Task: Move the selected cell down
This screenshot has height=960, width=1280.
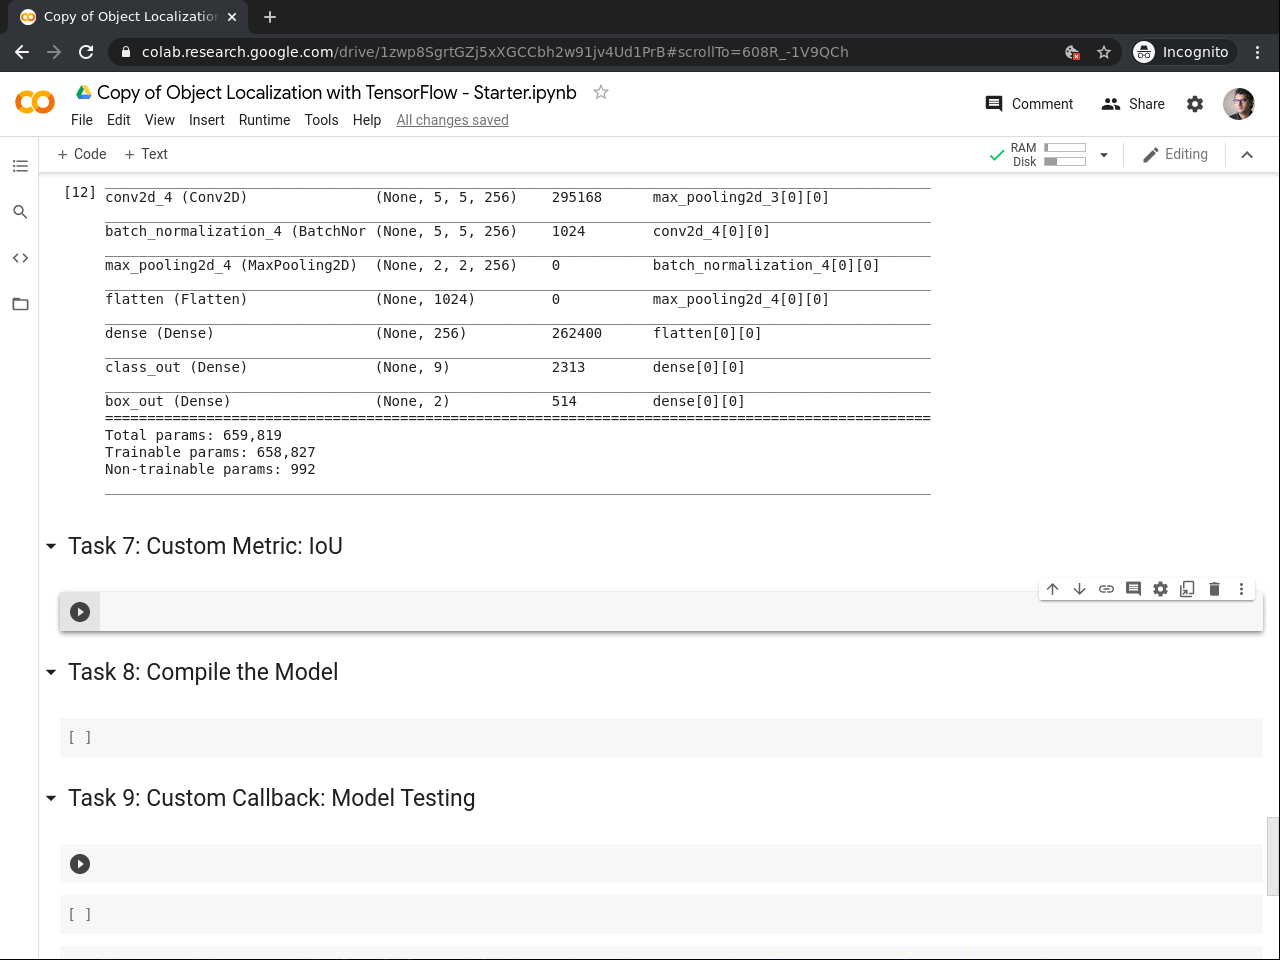Action: click(1079, 589)
